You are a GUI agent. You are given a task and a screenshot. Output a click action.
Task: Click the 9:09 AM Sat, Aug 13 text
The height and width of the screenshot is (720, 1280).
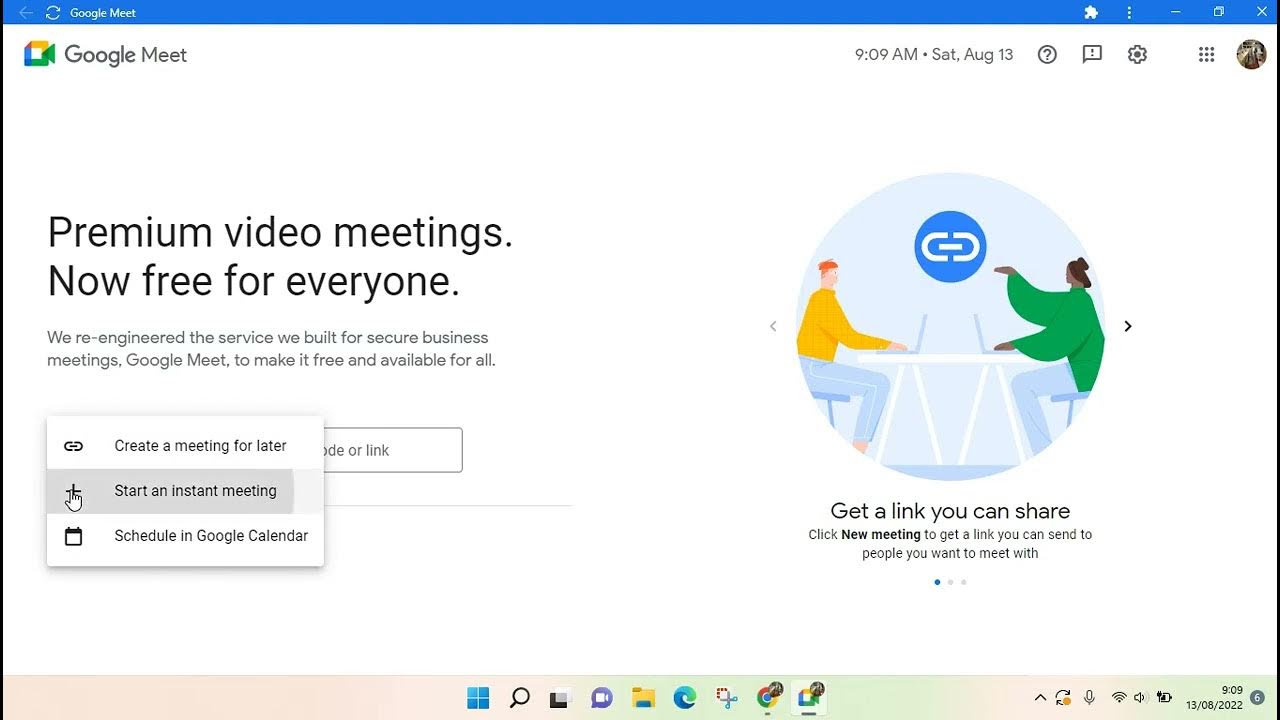tap(934, 55)
